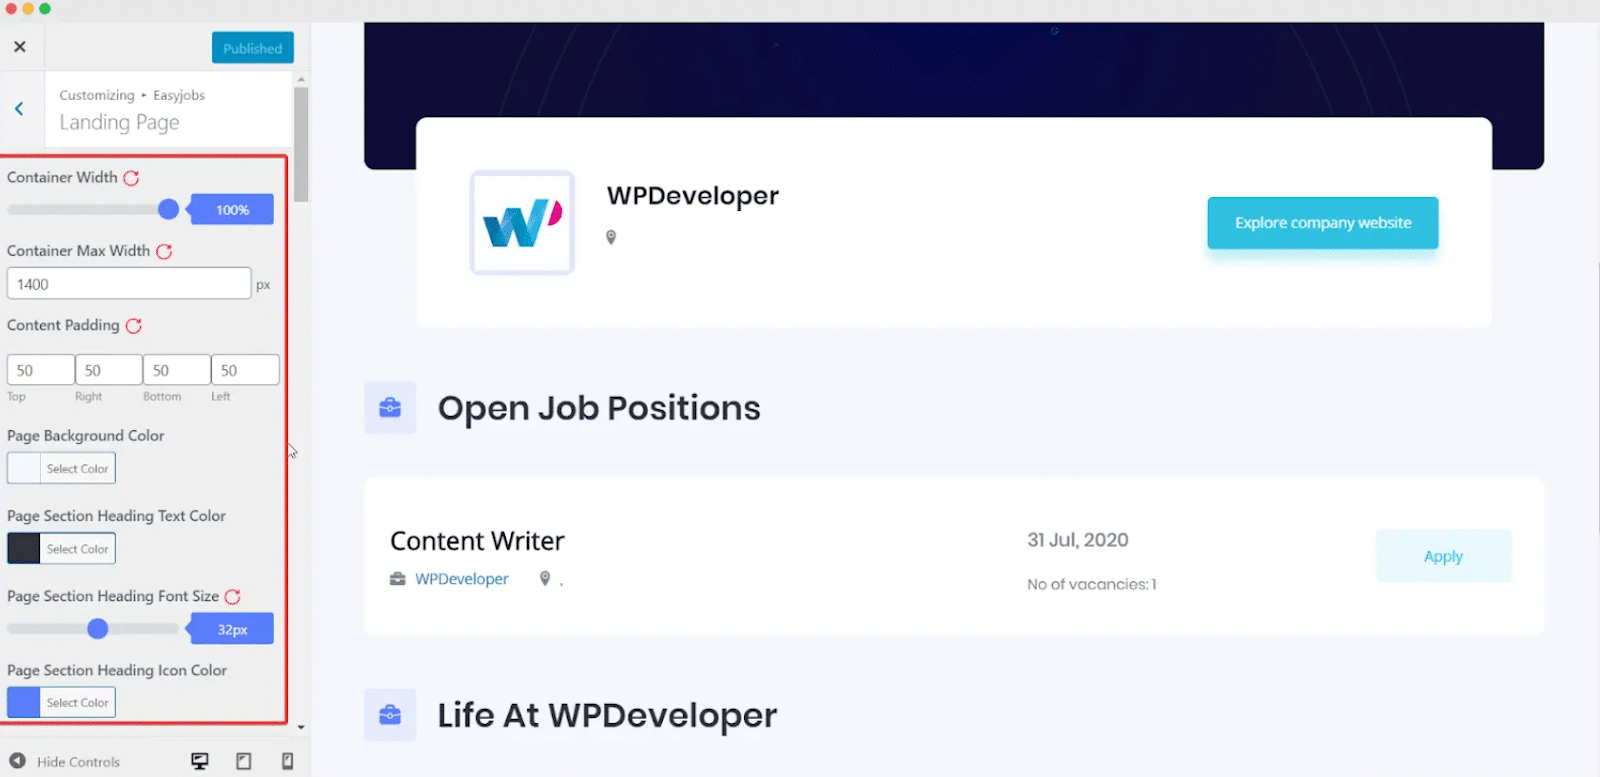
Task: Switch to mobile preview device icon
Action: (287, 762)
